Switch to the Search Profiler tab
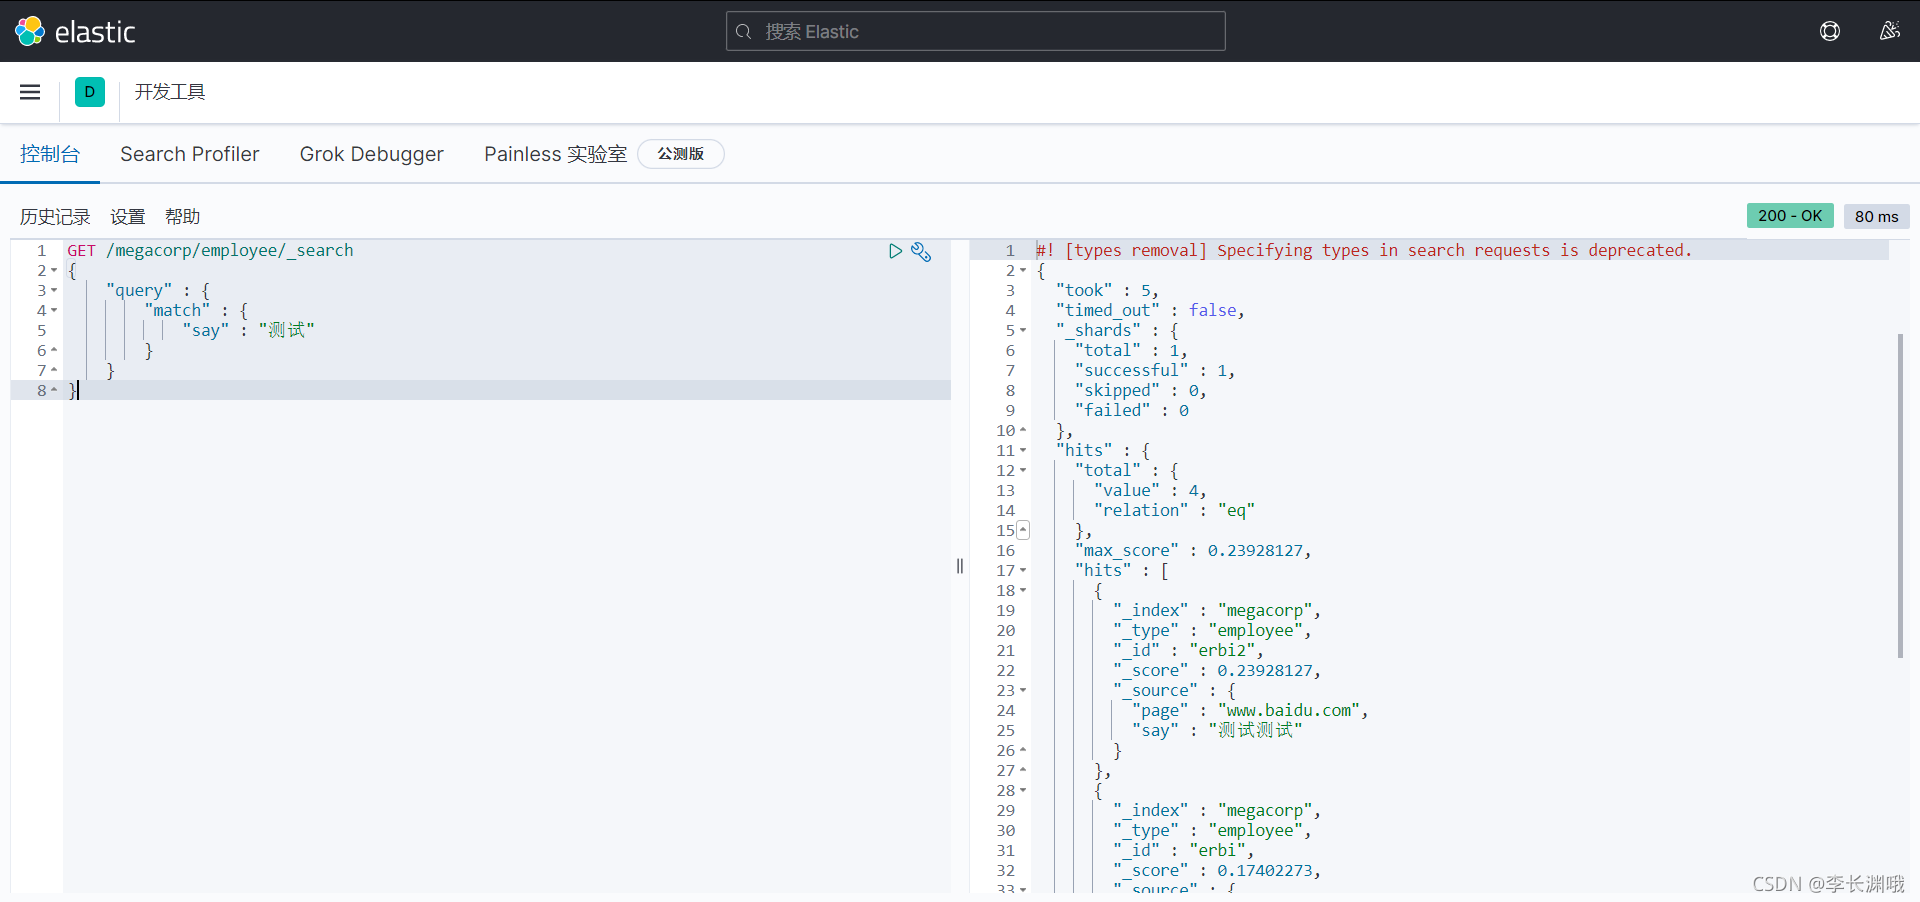This screenshot has width=1920, height=902. pos(190,154)
